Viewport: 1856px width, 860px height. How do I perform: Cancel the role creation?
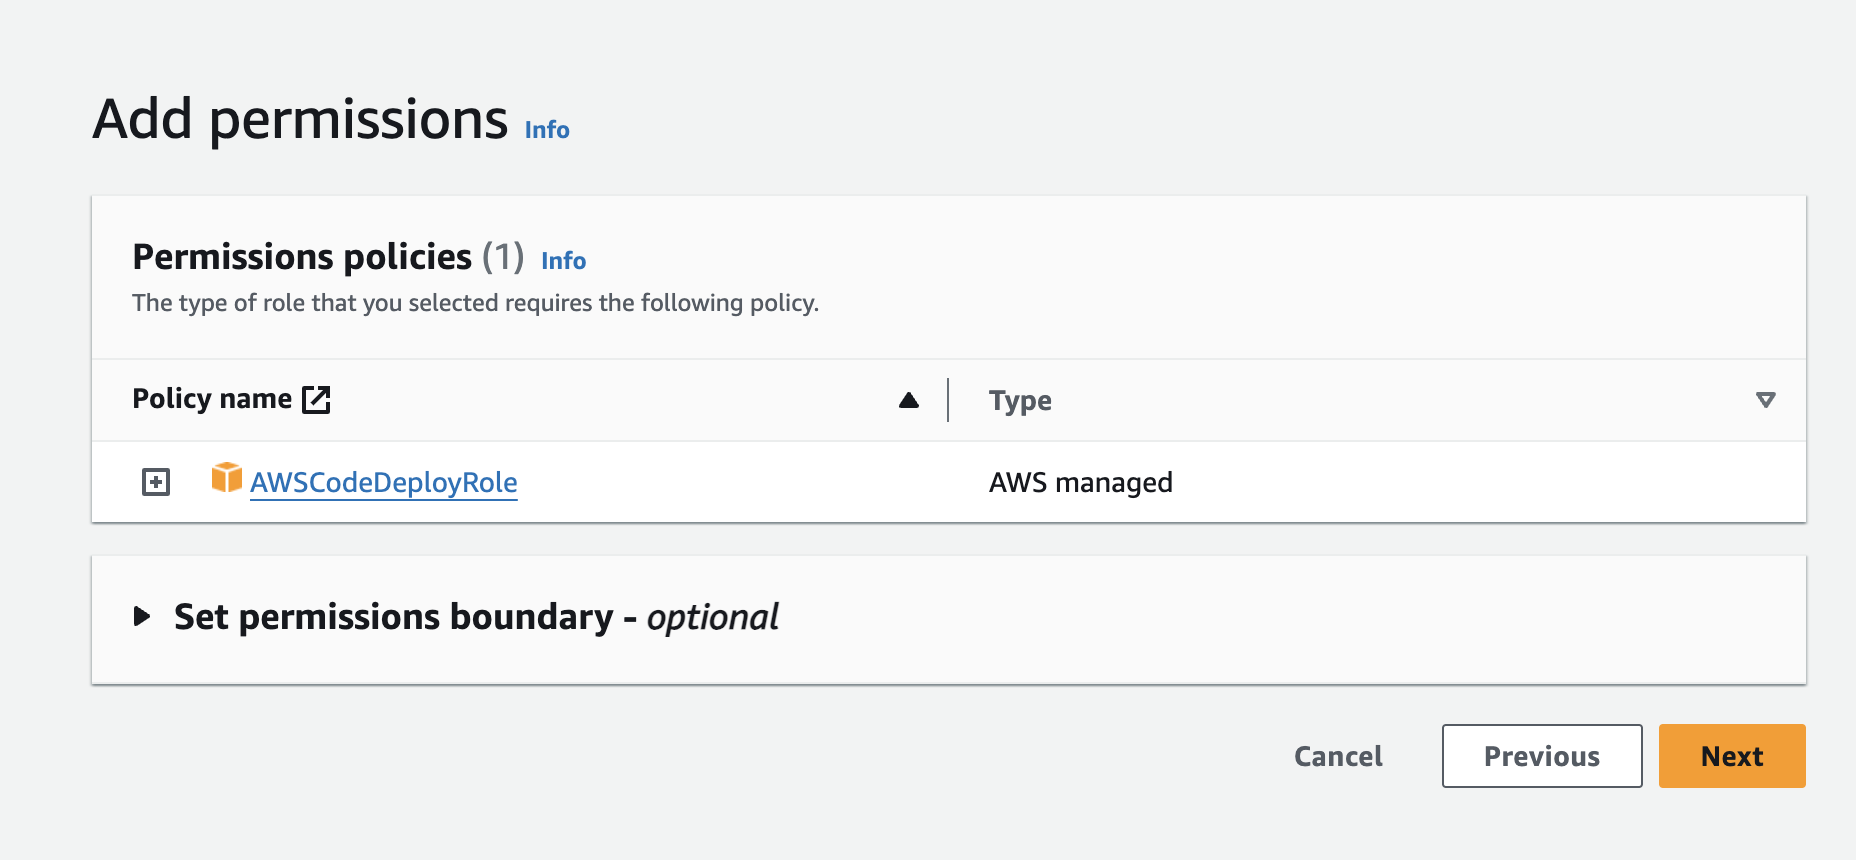click(x=1338, y=756)
